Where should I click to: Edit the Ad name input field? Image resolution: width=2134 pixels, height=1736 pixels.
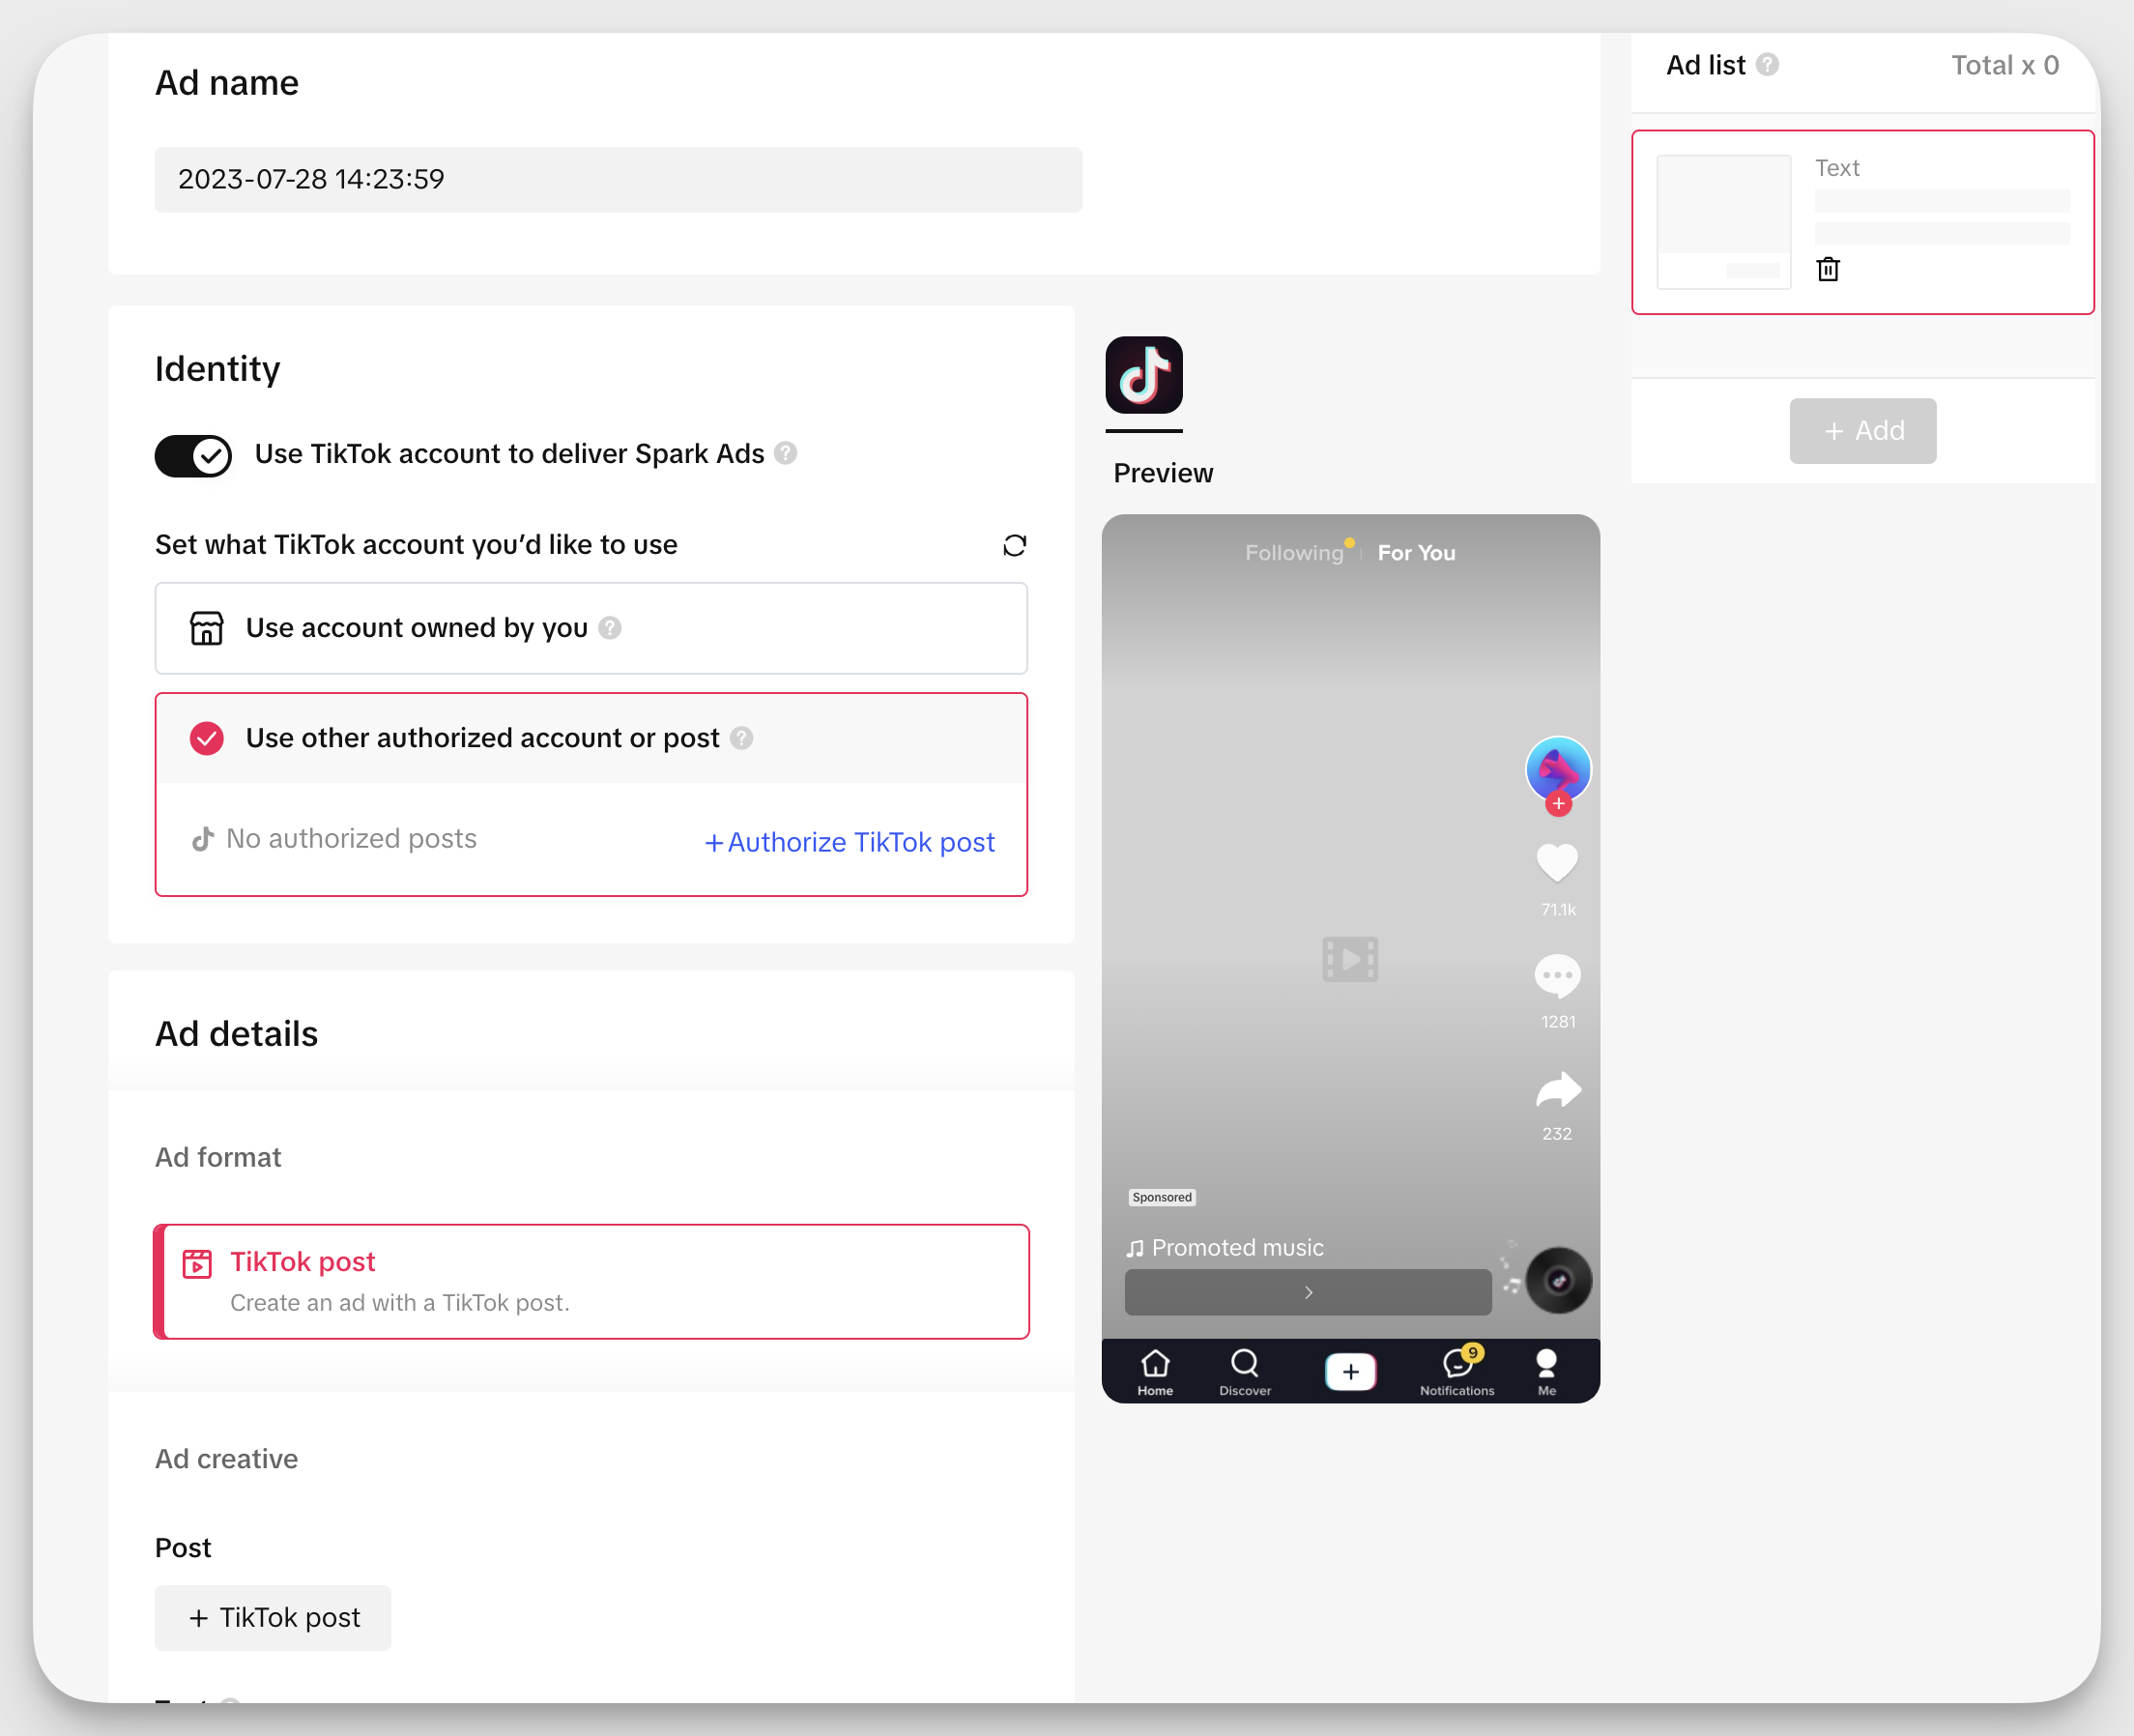click(x=618, y=180)
